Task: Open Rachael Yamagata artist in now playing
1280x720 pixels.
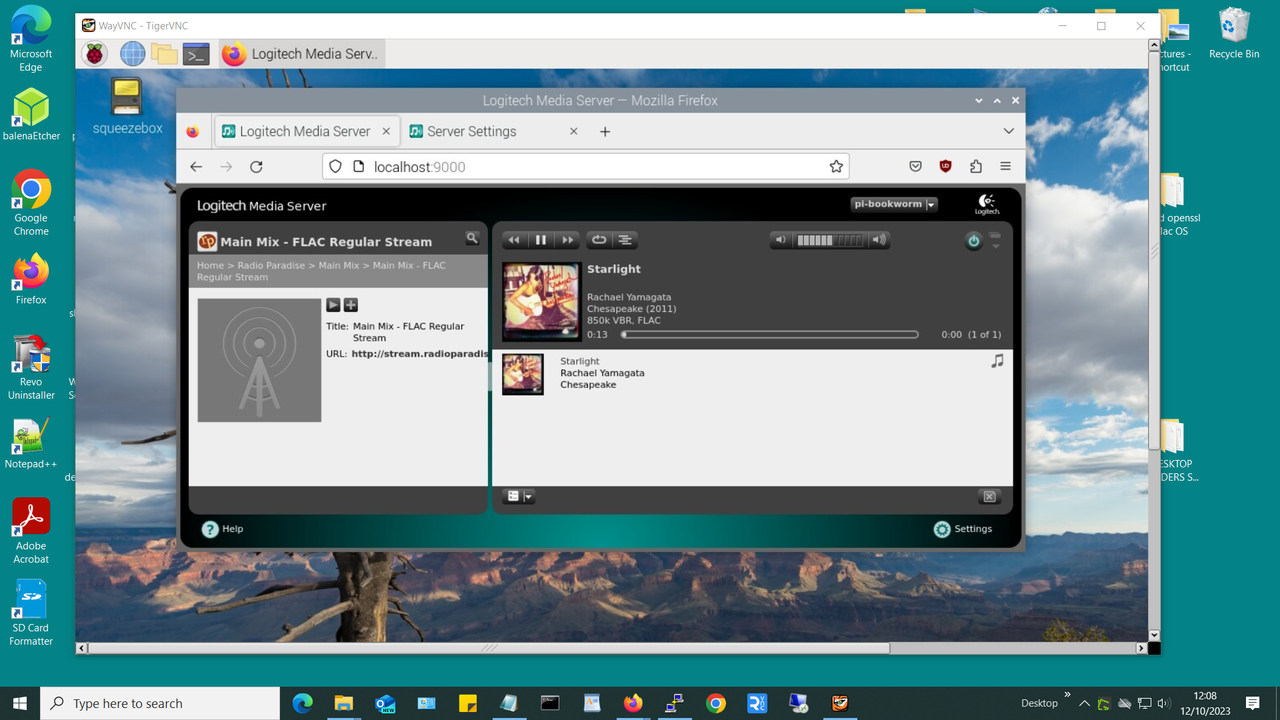Action: click(629, 297)
